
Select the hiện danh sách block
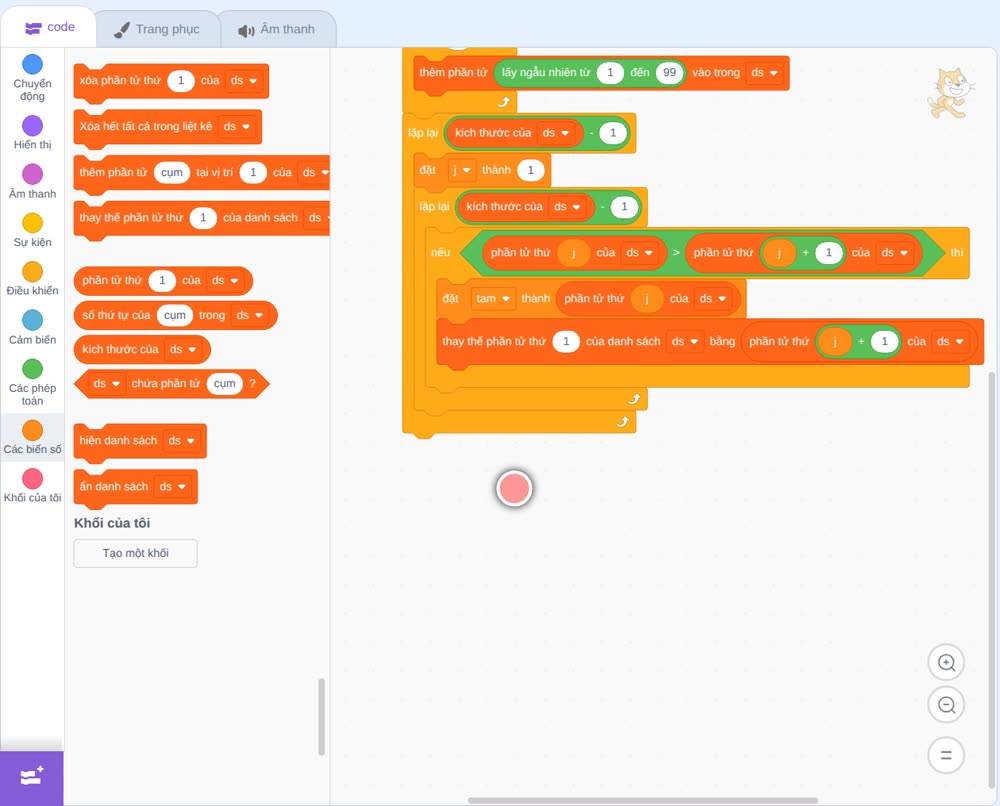140,441
